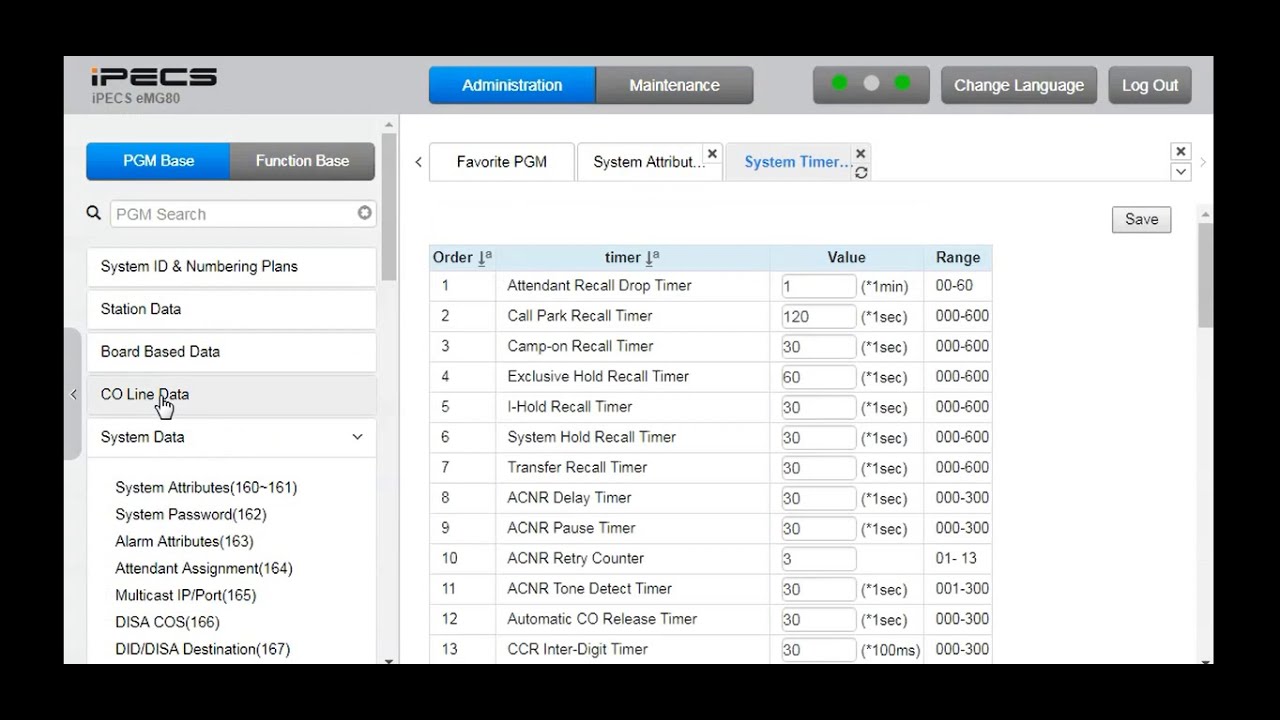Edit CCR Inter-Digit Timer value field
1280x720 pixels.
(x=818, y=650)
